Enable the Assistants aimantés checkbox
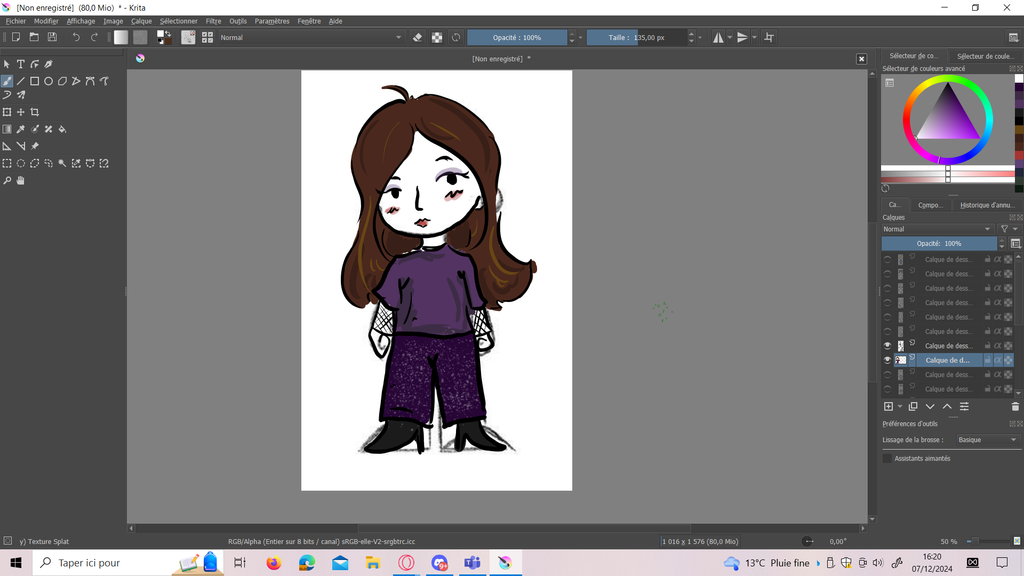The width and height of the screenshot is (1024, 576). 887,458
